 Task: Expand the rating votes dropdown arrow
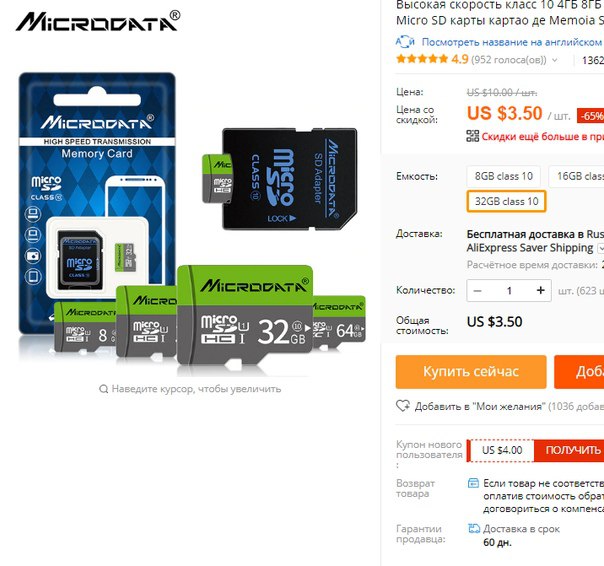point(554,60)
